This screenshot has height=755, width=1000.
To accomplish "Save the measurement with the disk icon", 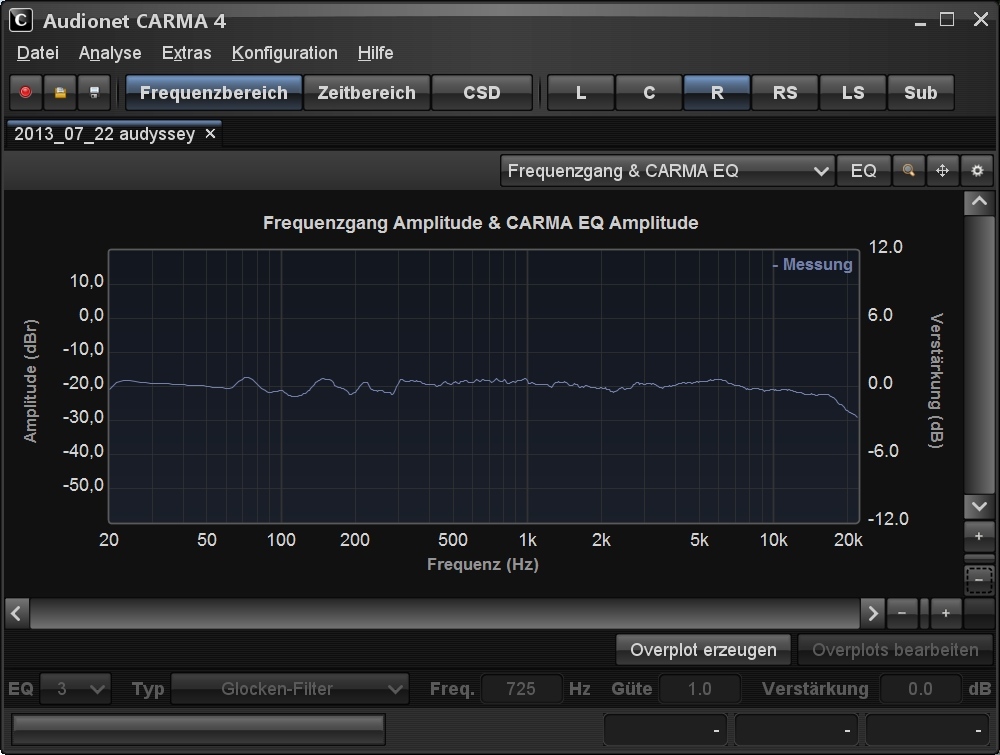I will 94,93.
